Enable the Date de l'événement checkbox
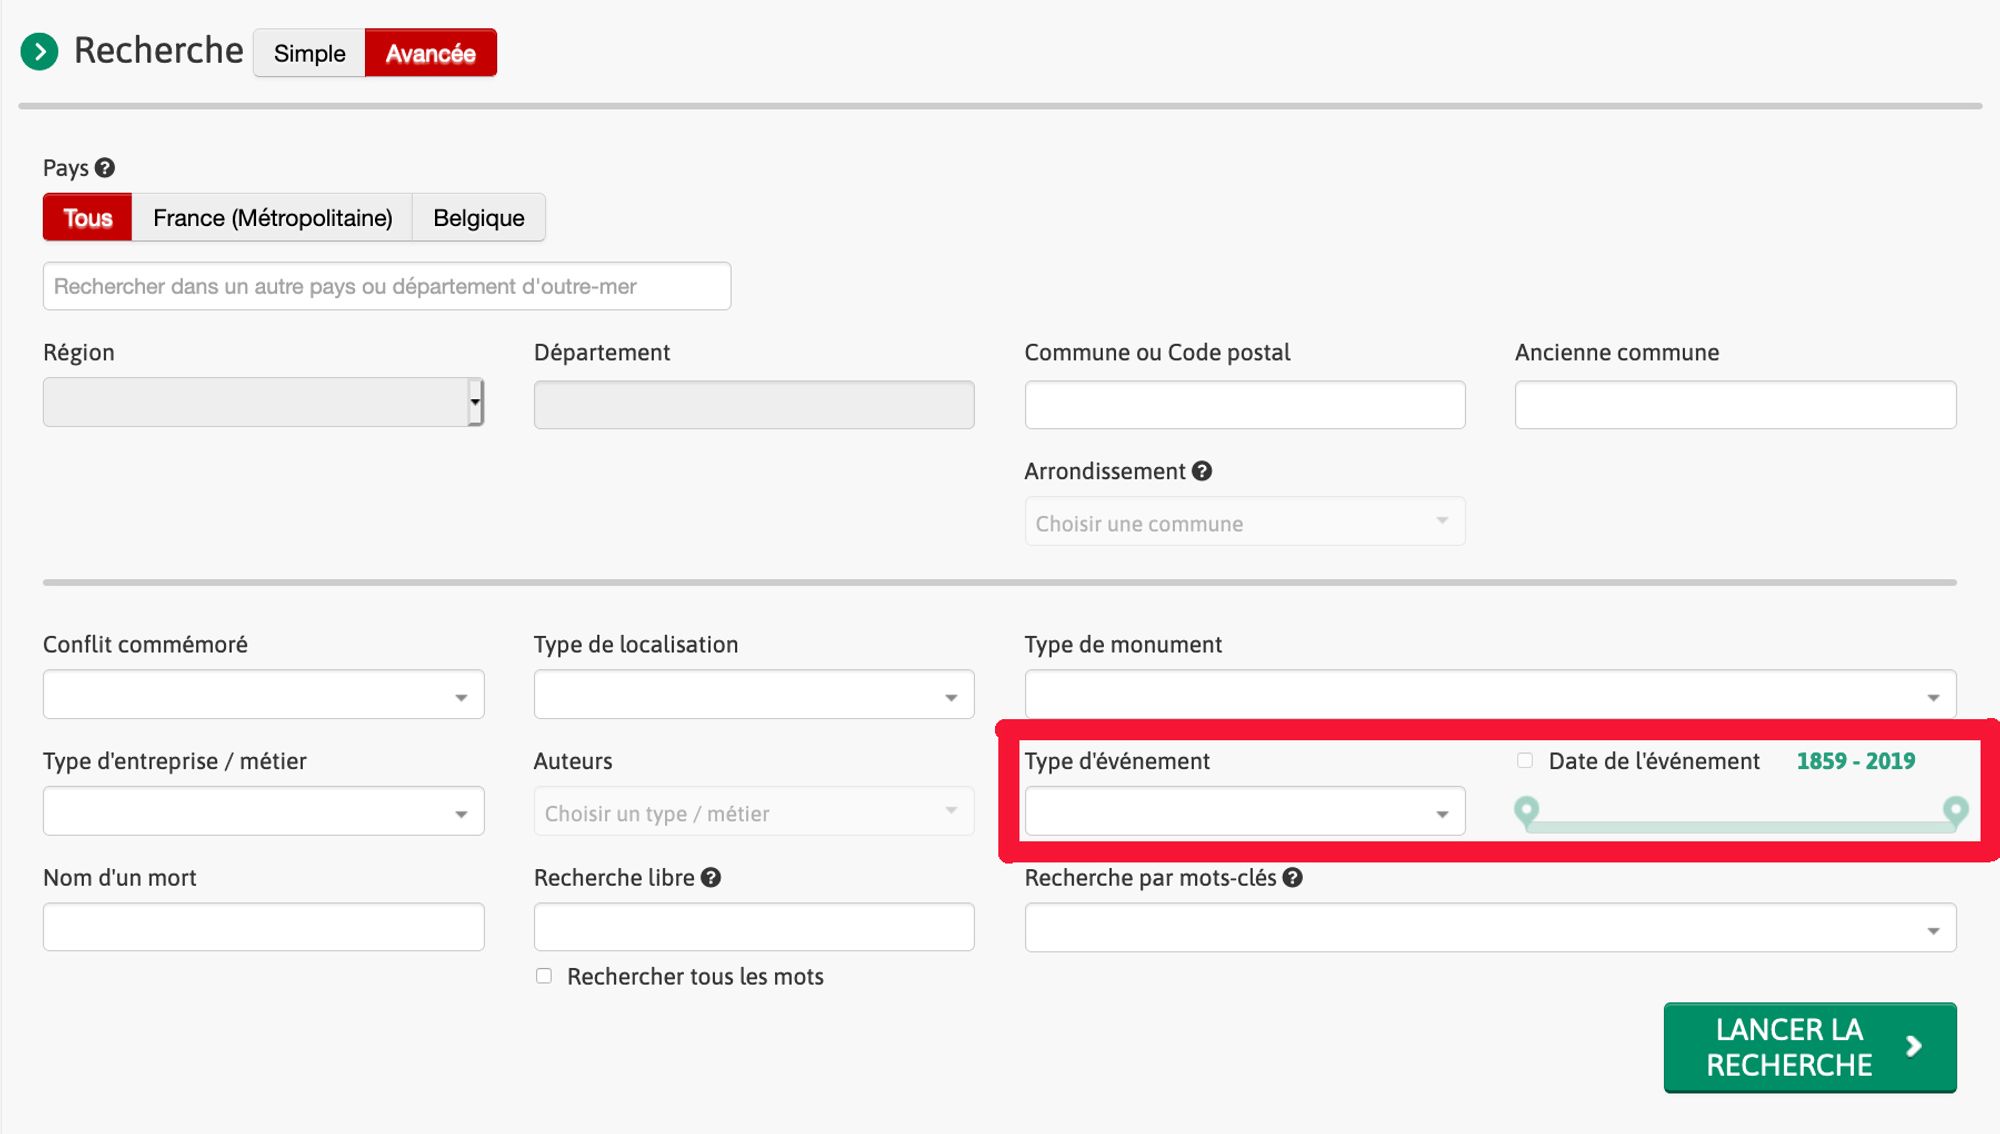This screenshot has width=2000, height=1134. click(1525, 761)
